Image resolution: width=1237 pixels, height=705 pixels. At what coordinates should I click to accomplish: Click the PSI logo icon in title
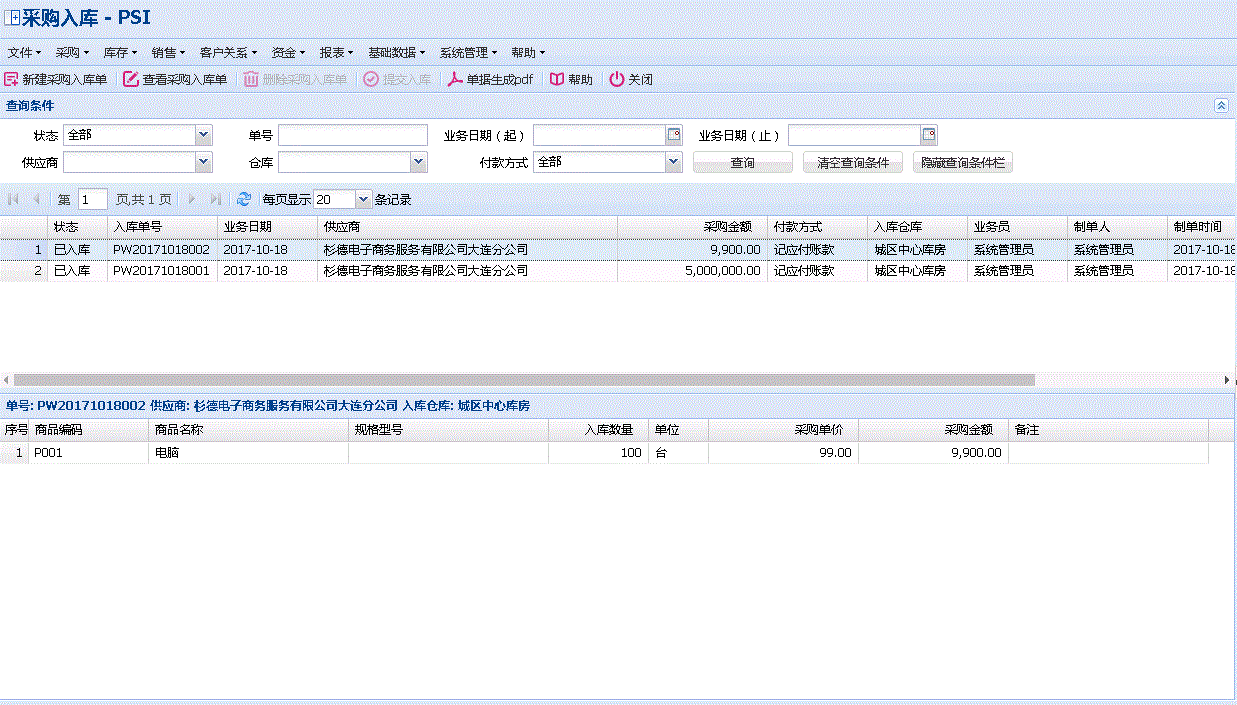13,19
